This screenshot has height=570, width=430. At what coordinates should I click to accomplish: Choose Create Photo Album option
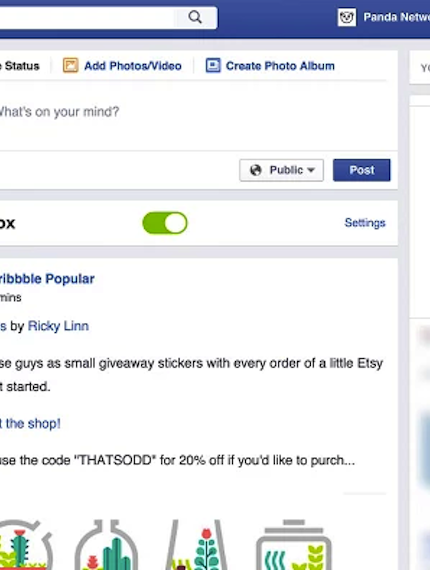coord(280,66)
